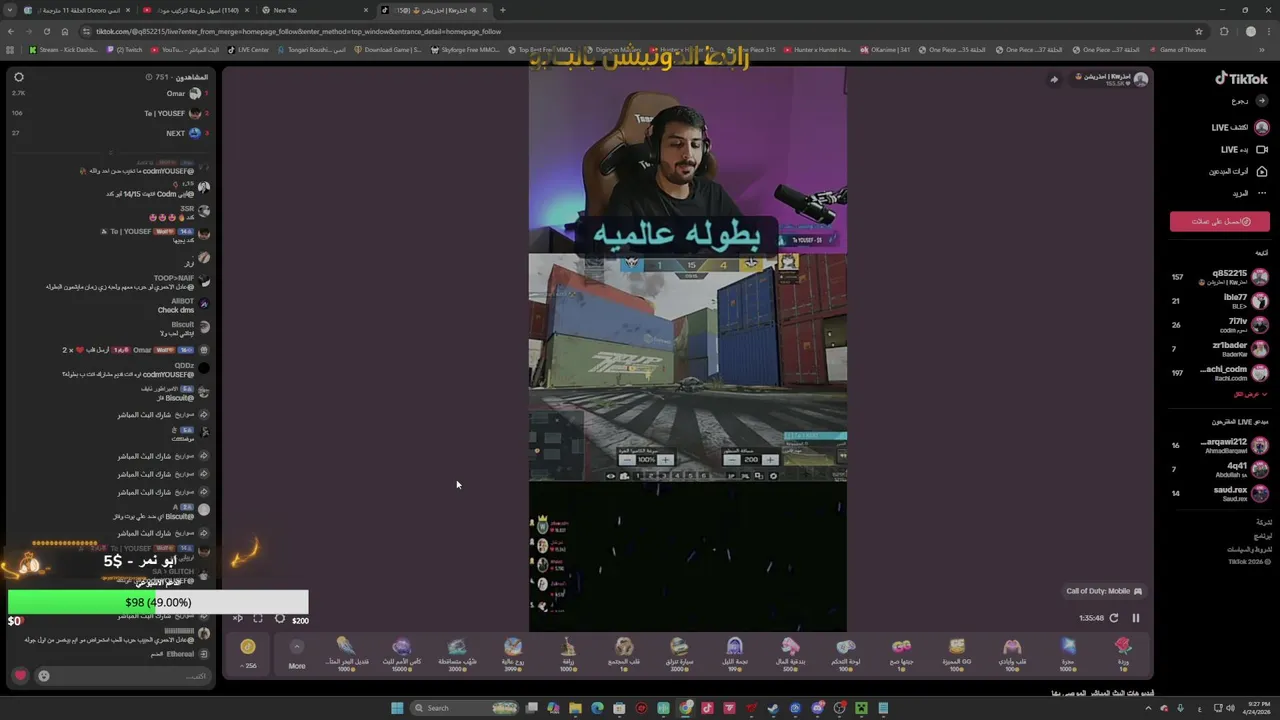Bookmark this page with the star icon
The image size is (1280, 720).
[1198, 31]
